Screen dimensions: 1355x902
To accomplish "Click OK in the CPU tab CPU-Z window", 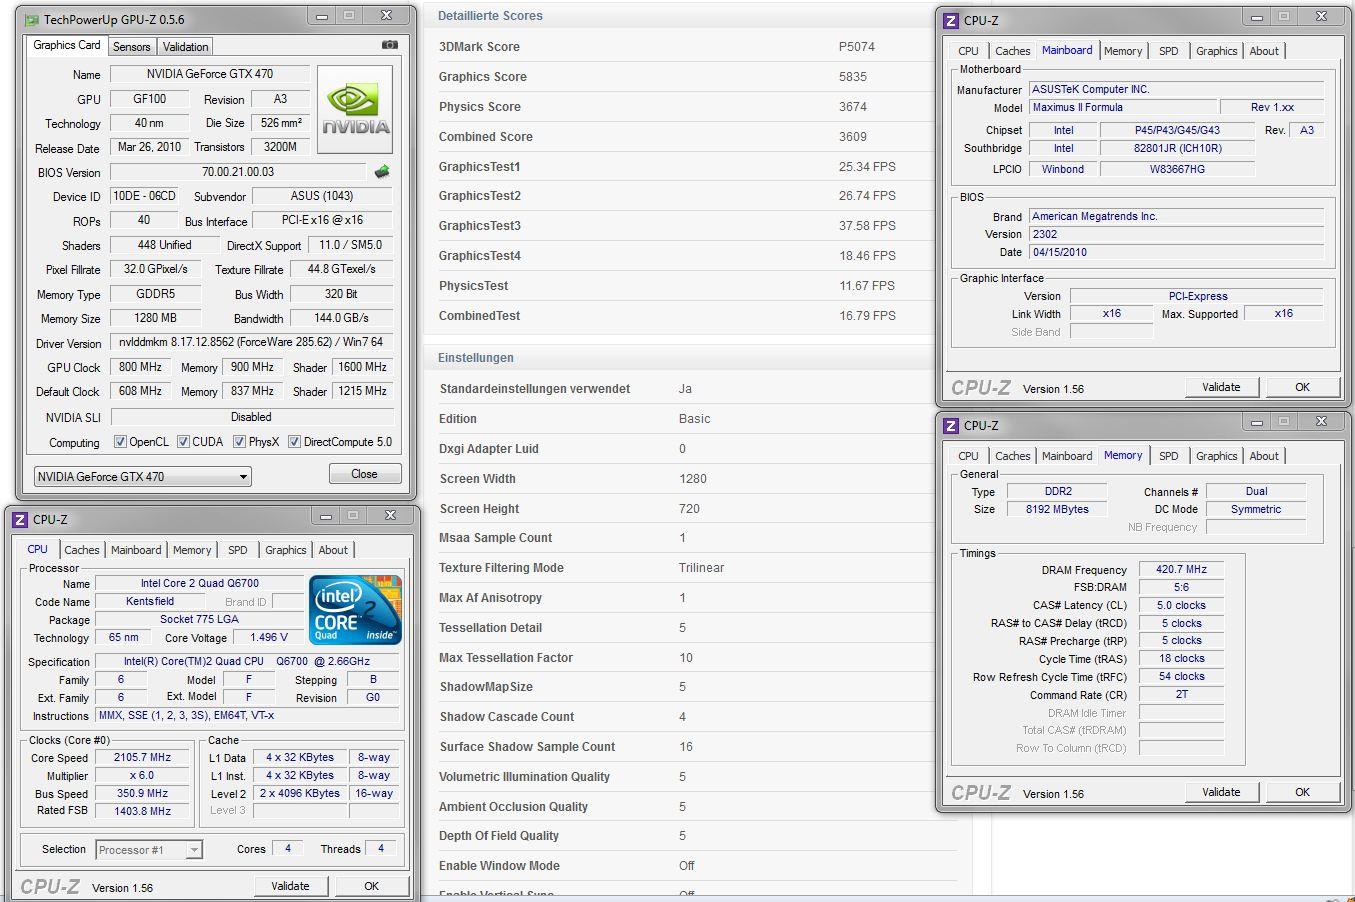I will (371, 886).
